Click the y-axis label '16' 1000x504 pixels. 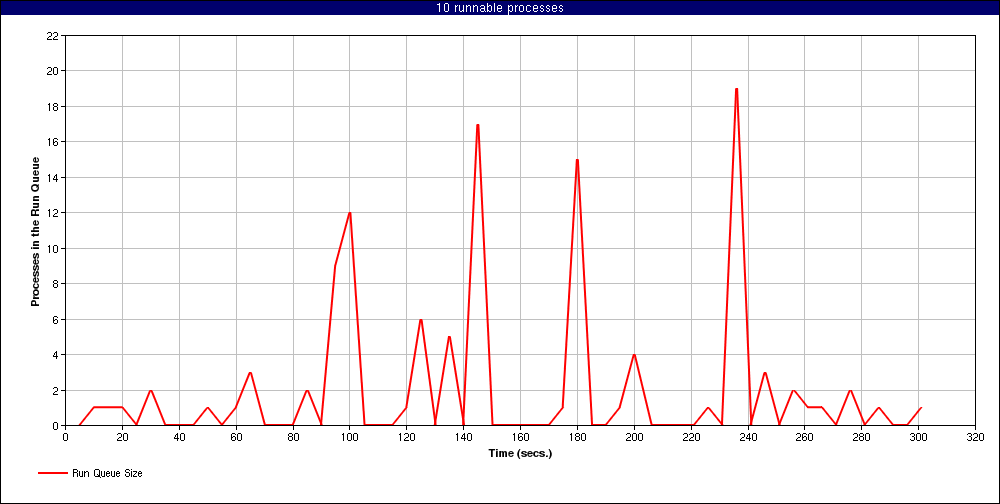pyautogui.click(x=53, y=142)
